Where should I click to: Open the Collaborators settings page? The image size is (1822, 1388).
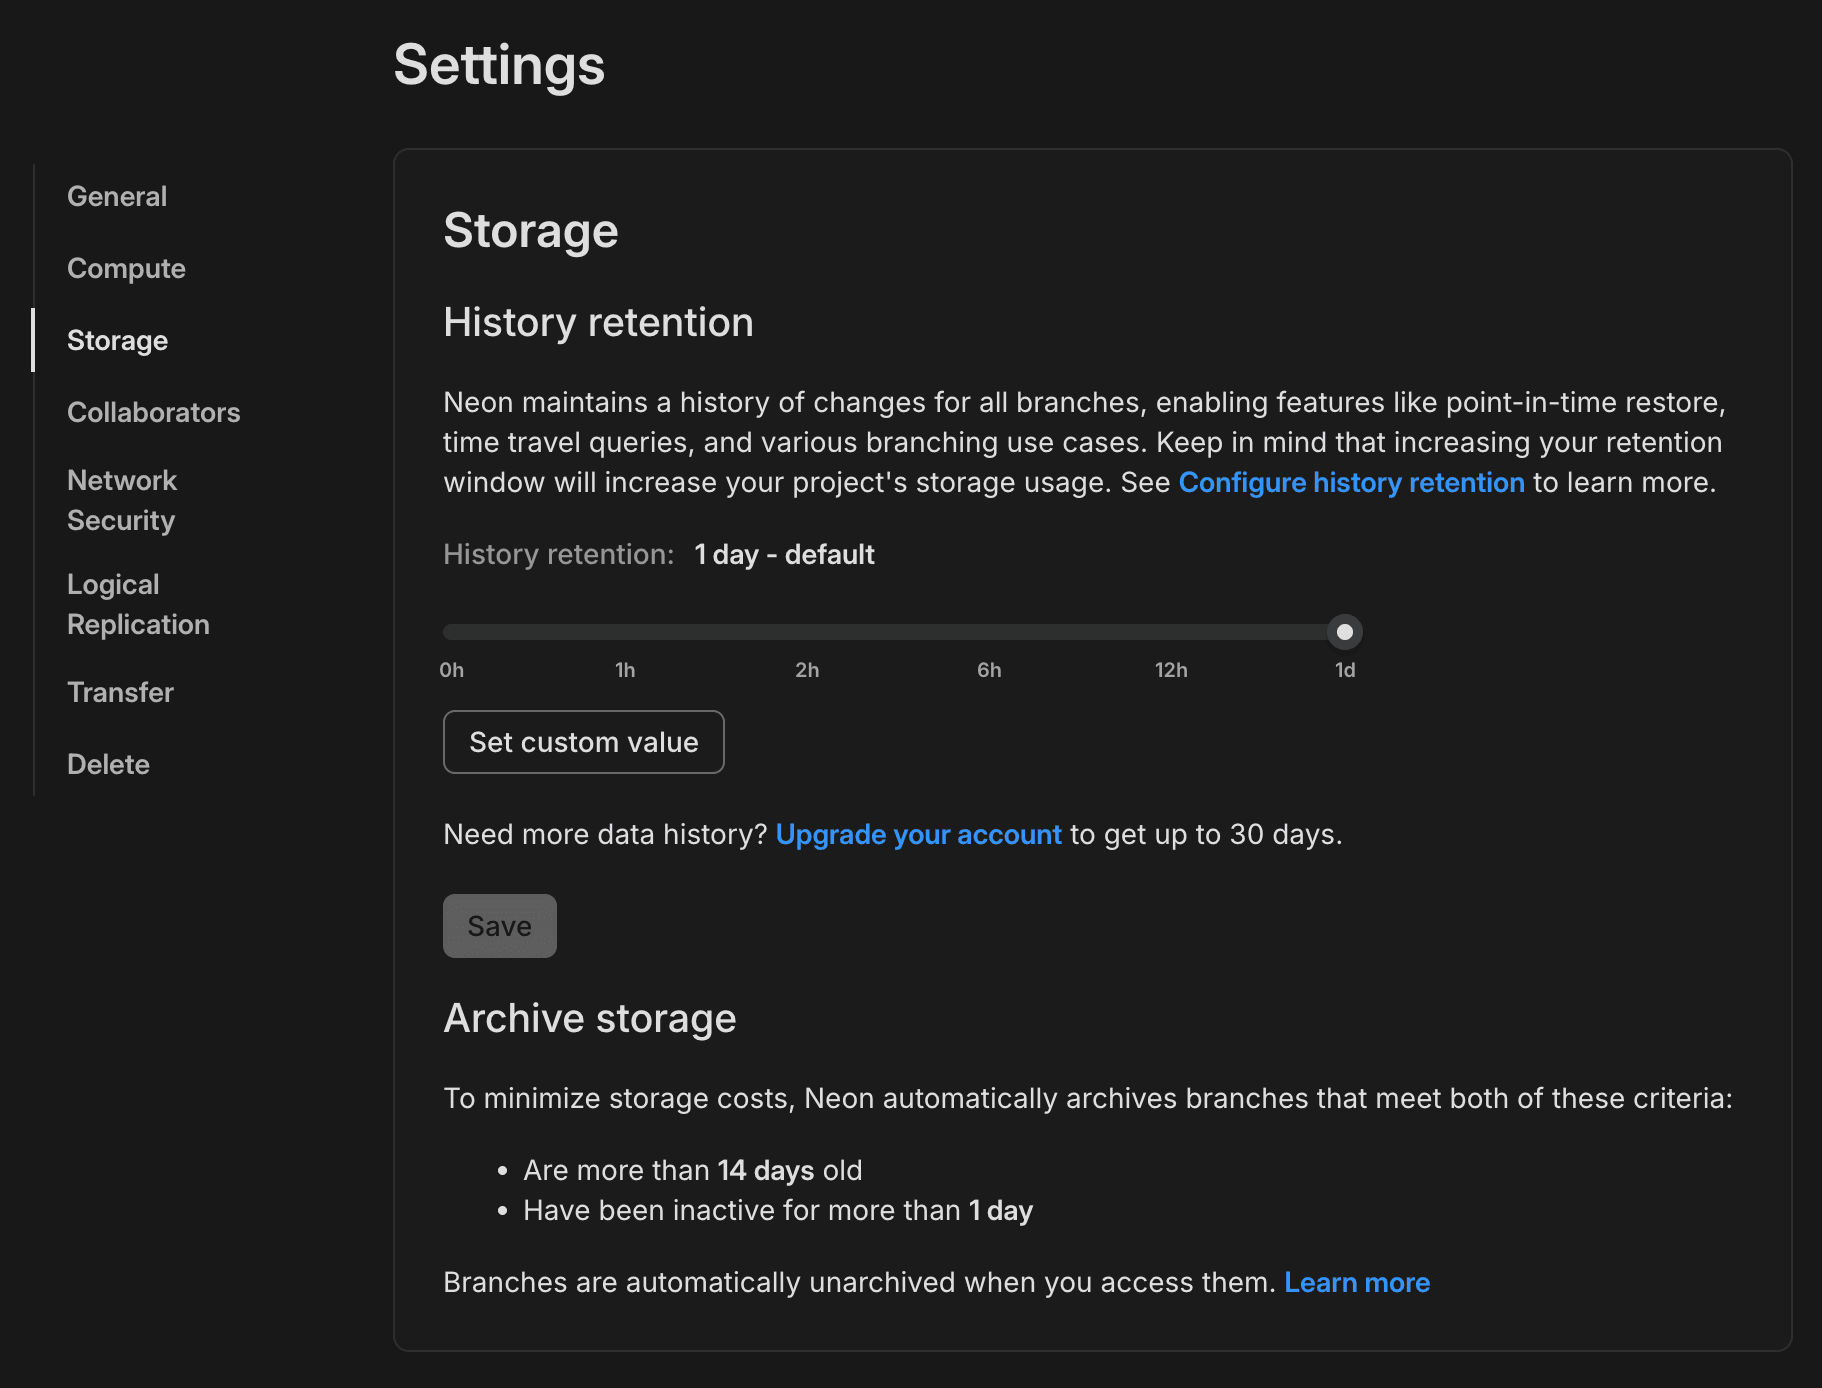click(153, 412)
